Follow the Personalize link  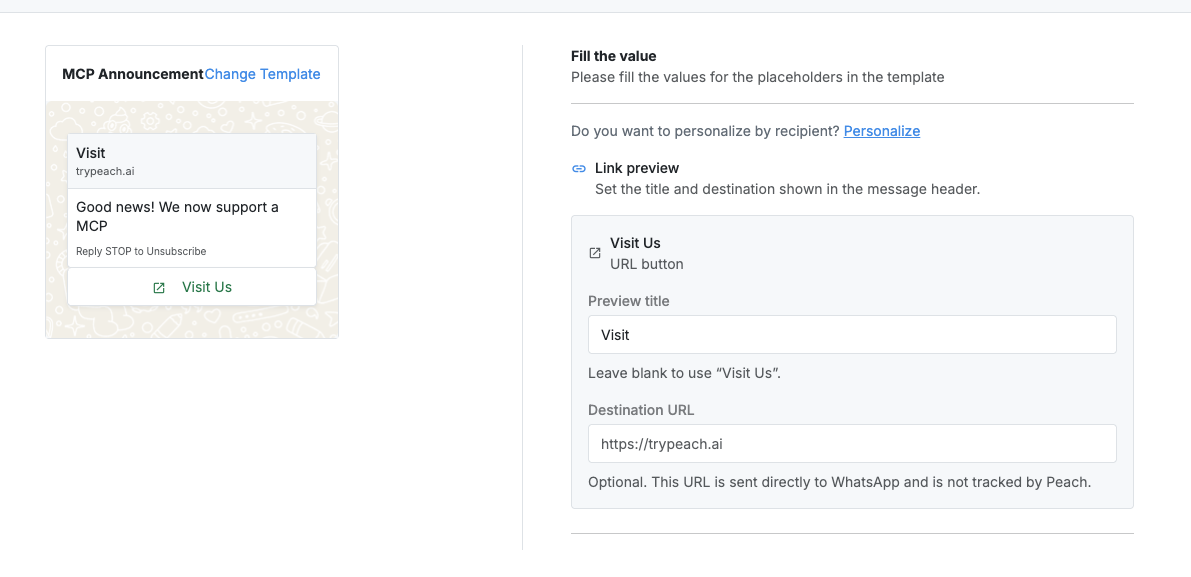[882, 131]
